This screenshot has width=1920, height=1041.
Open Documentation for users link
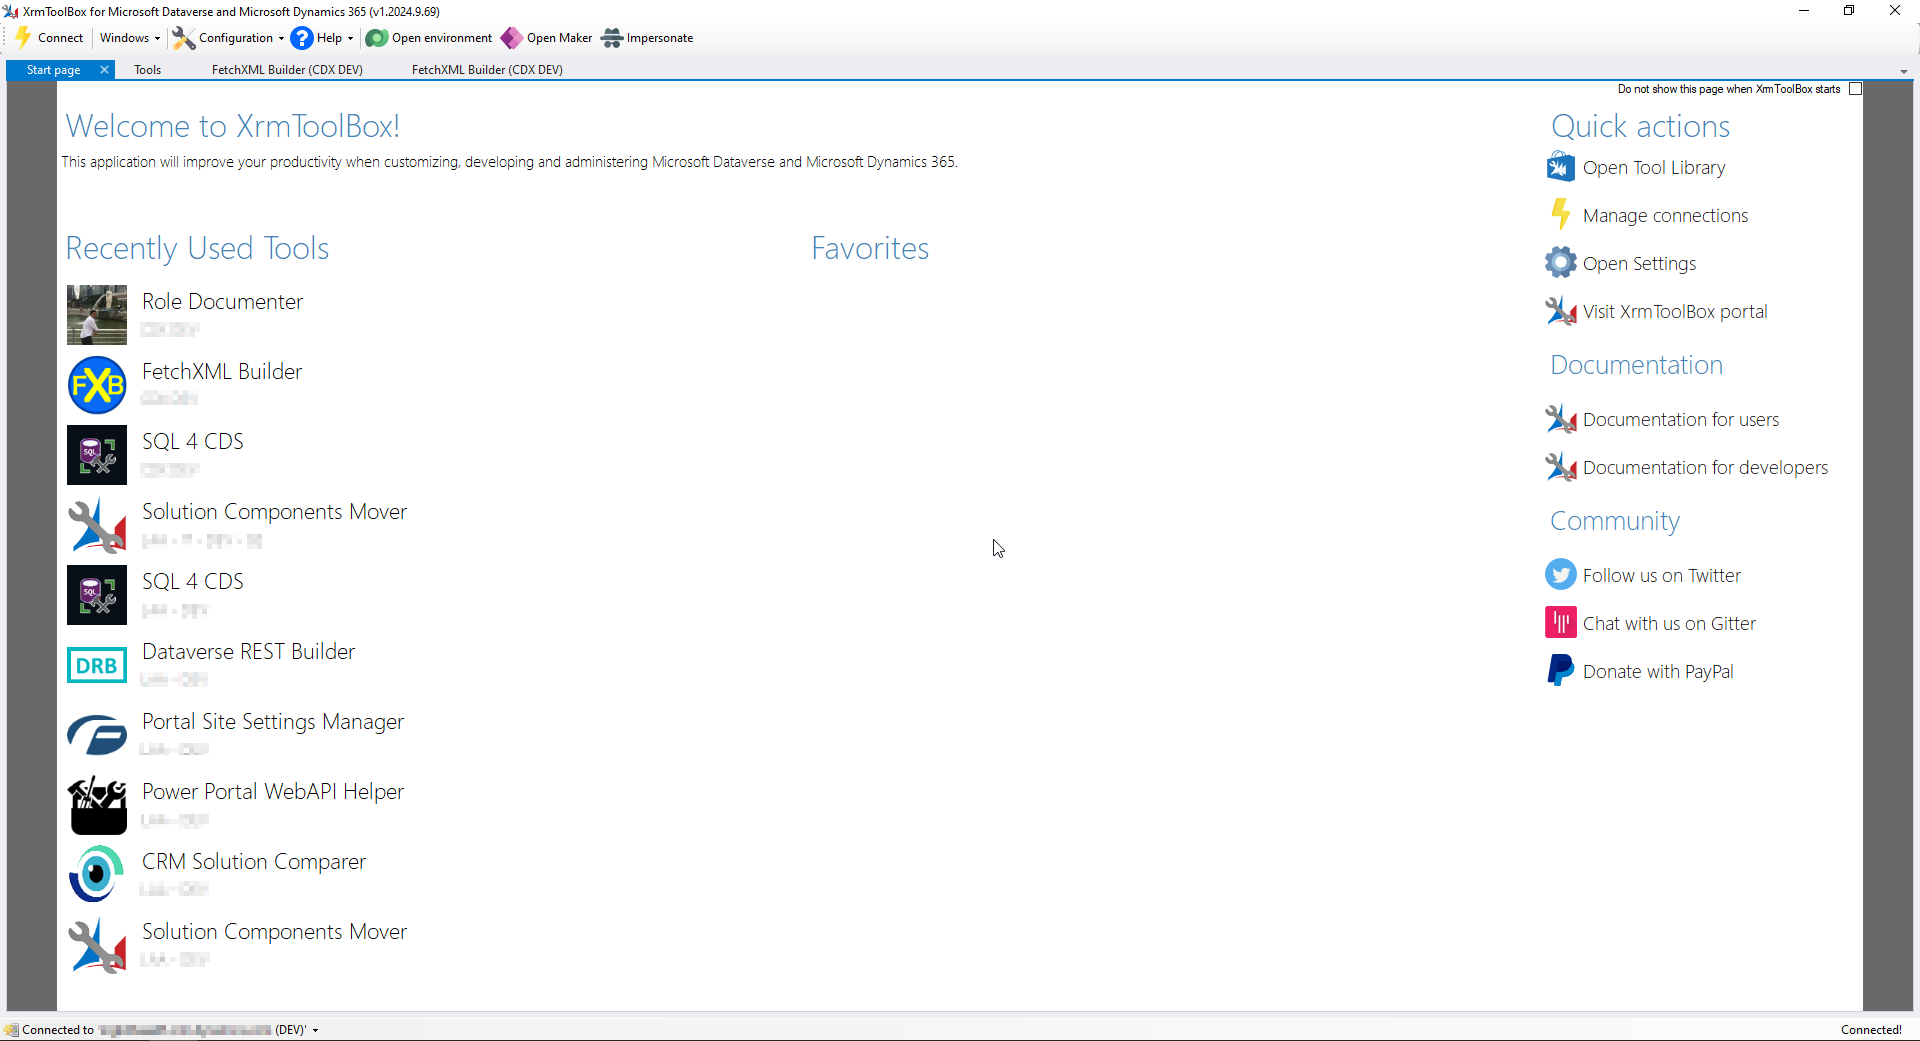point(1681,419)
